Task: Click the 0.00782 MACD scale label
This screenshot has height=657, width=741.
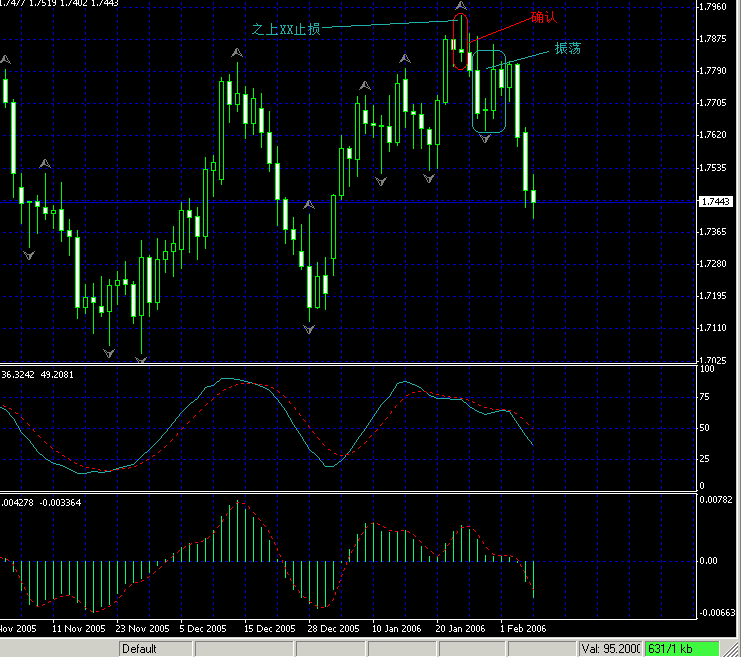Action: [x=715, y=500]
